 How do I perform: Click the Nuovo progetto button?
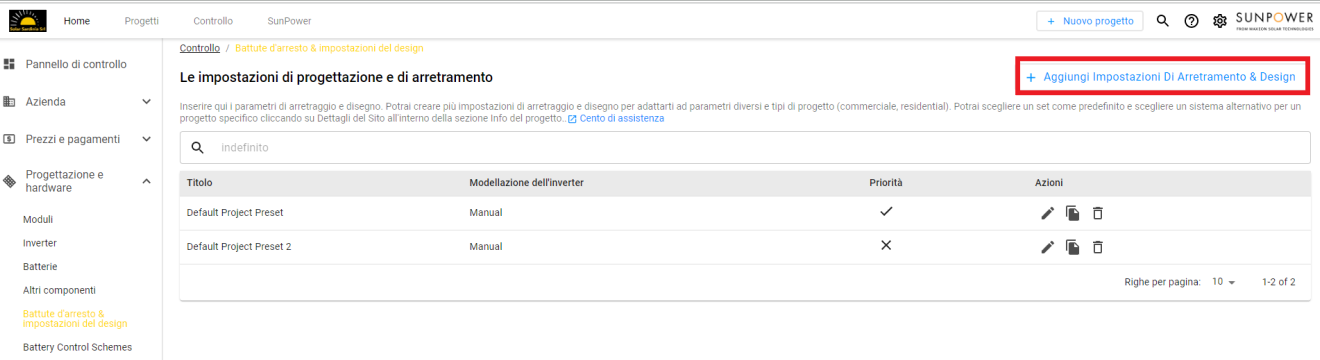tap(1090, 21)
